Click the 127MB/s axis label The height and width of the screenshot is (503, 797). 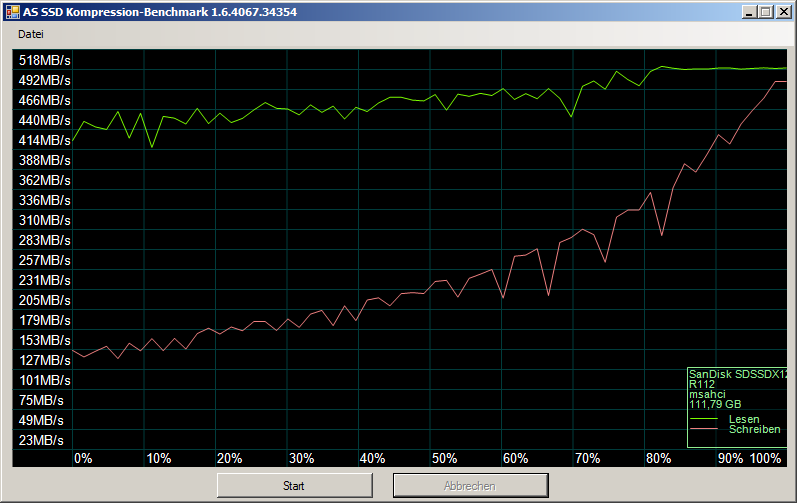[44, 360]
